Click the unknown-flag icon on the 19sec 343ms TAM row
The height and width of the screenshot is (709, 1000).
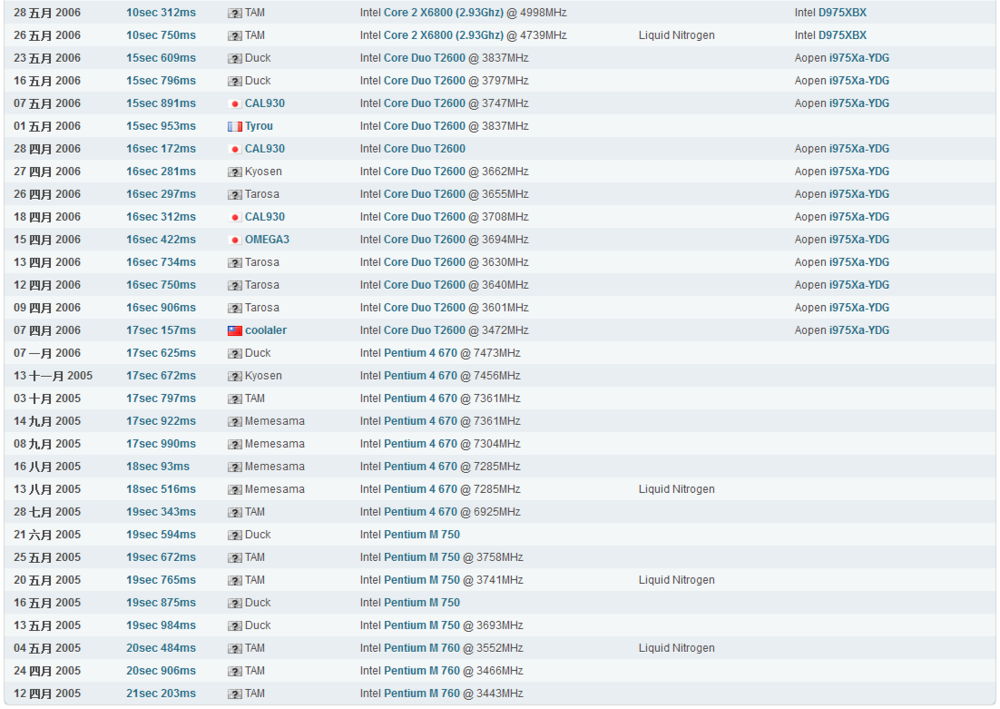coord(235,512)
